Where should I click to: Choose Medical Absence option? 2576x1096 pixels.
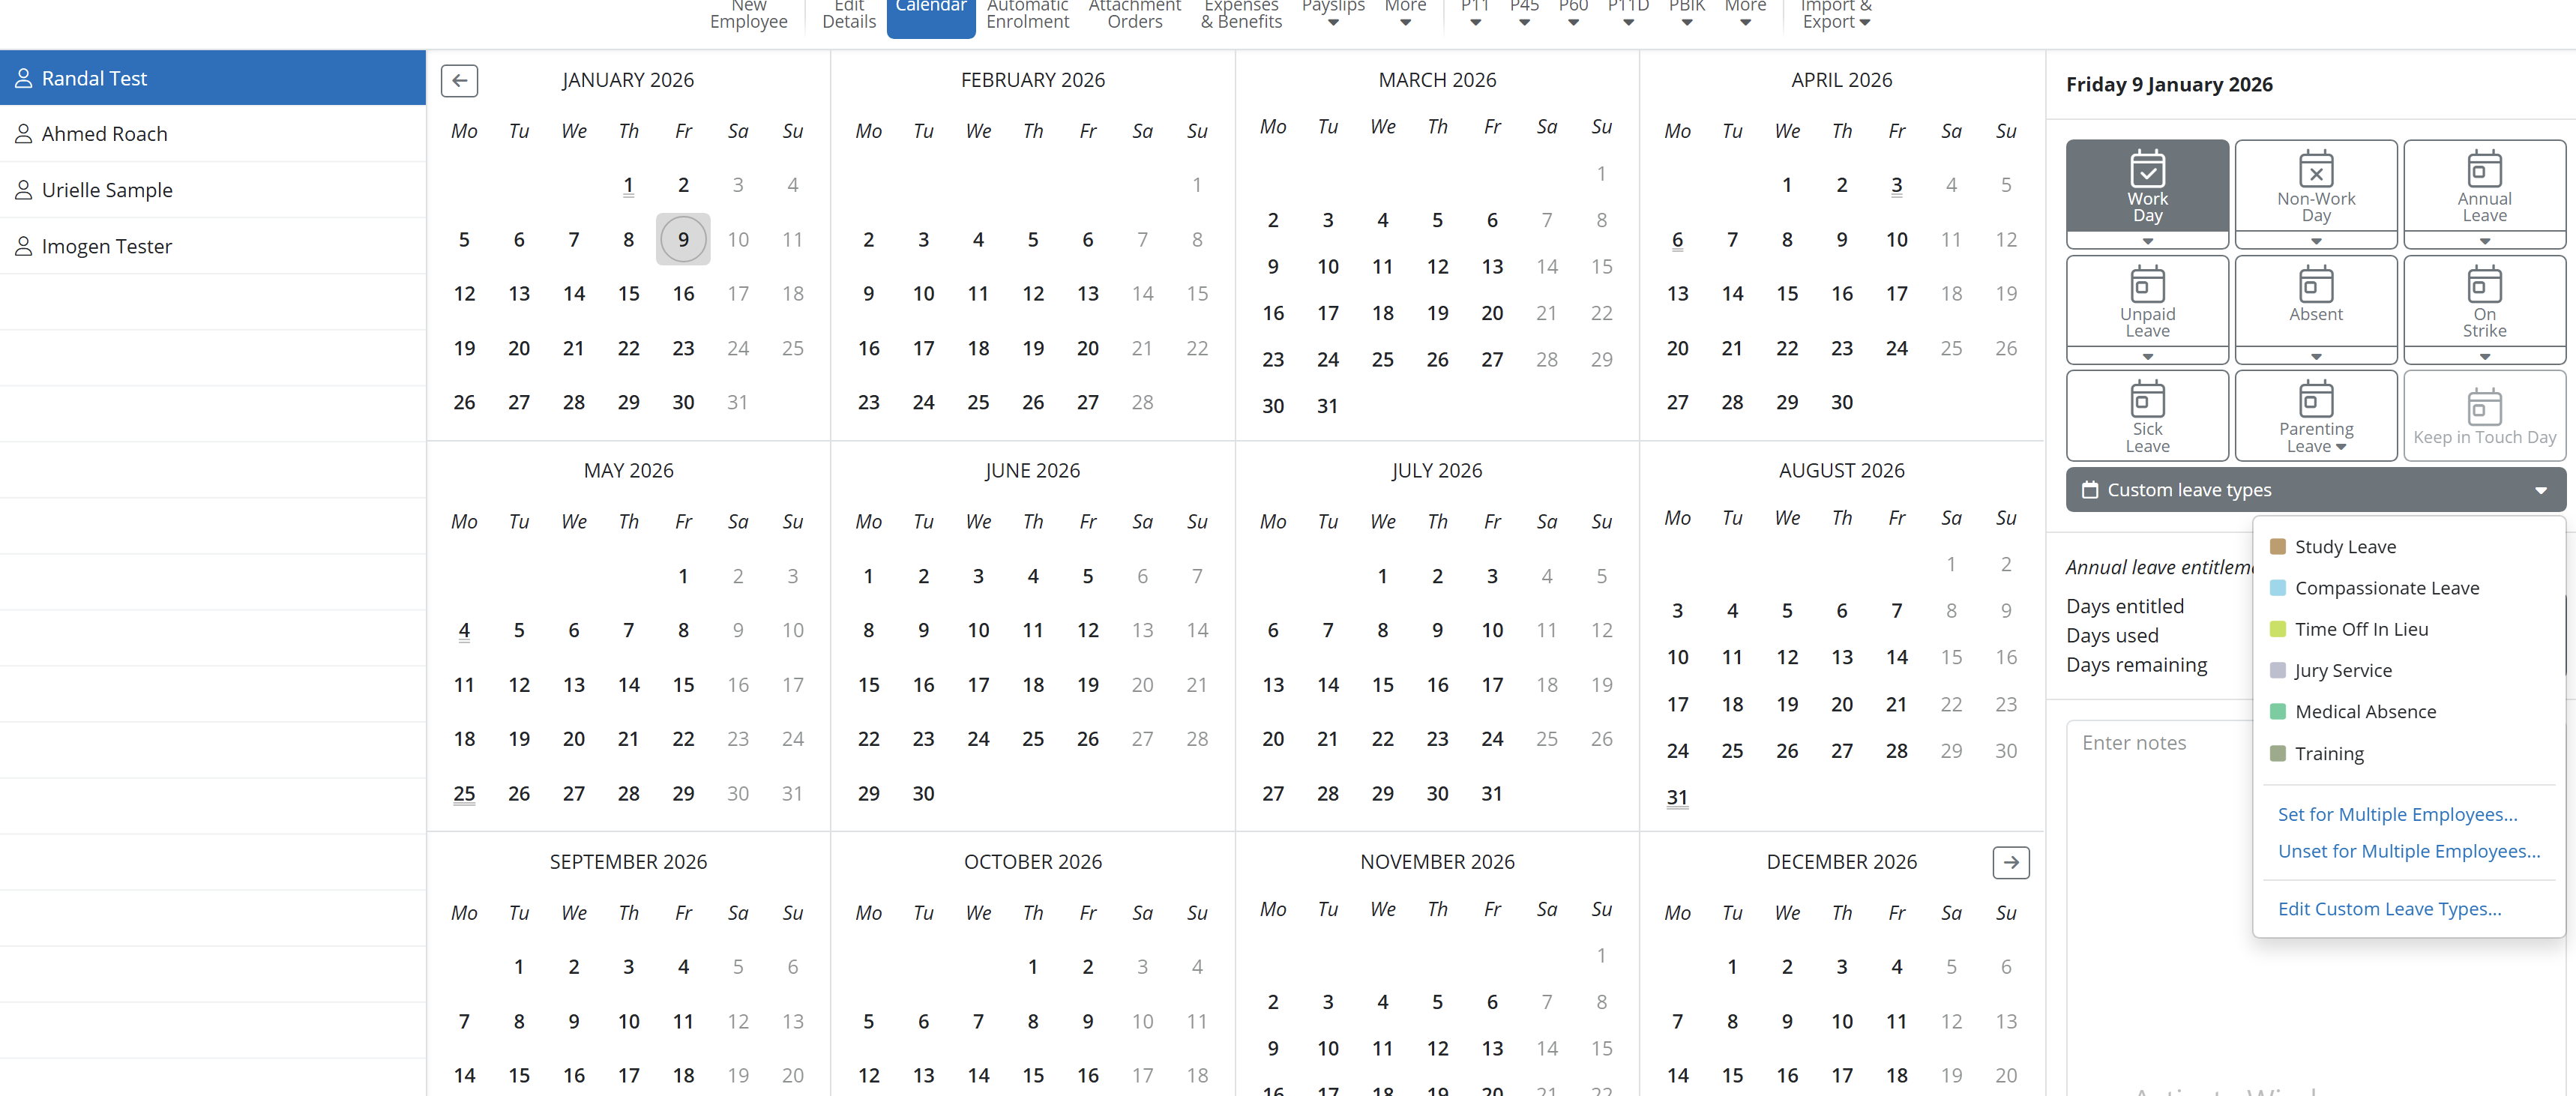[x=2408, y=712]
